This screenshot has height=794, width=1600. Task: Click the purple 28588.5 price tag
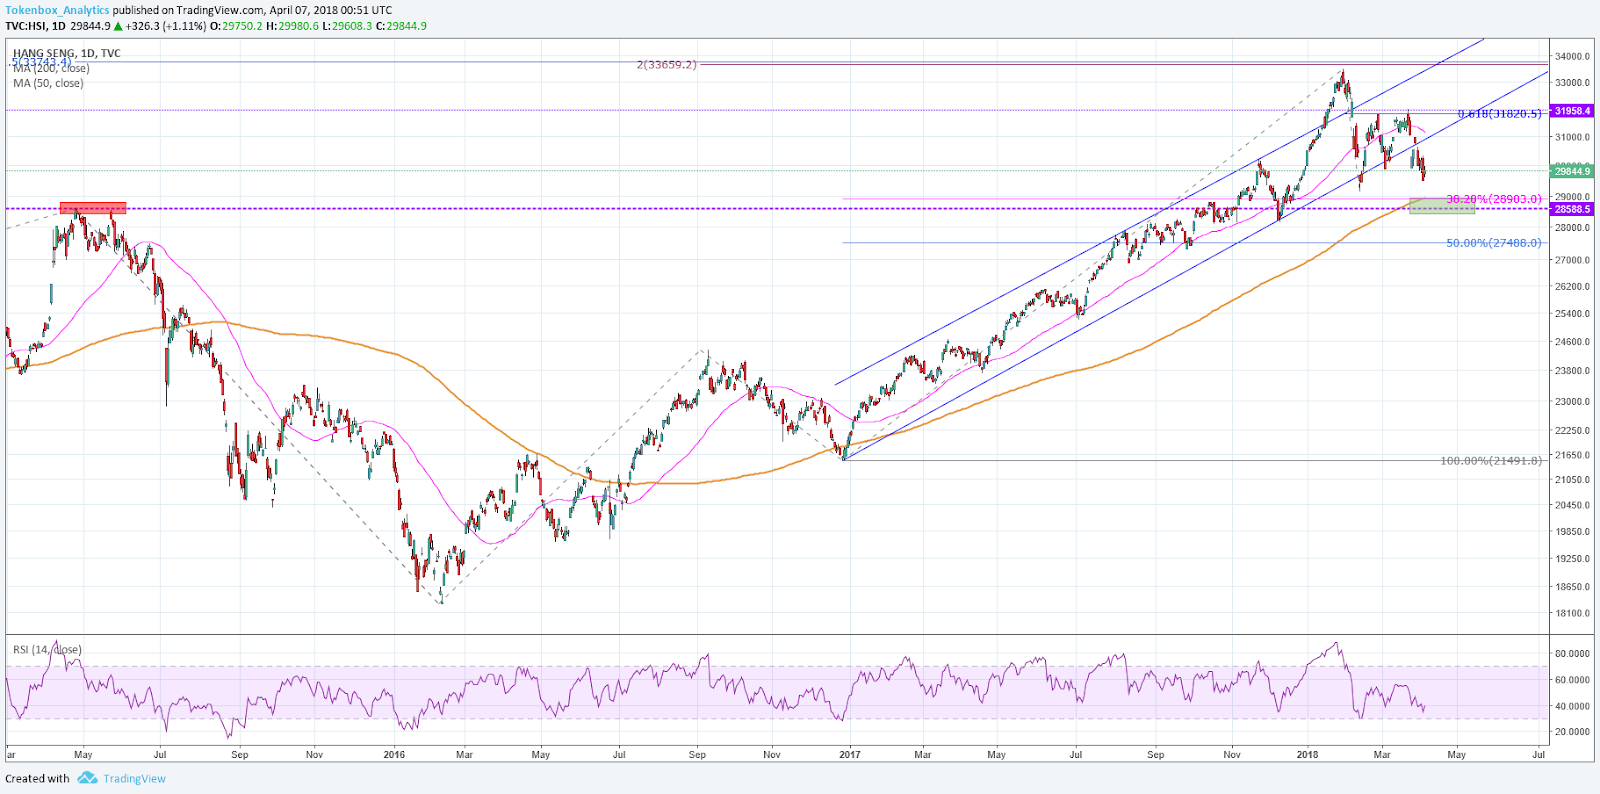click(1572, 209)
